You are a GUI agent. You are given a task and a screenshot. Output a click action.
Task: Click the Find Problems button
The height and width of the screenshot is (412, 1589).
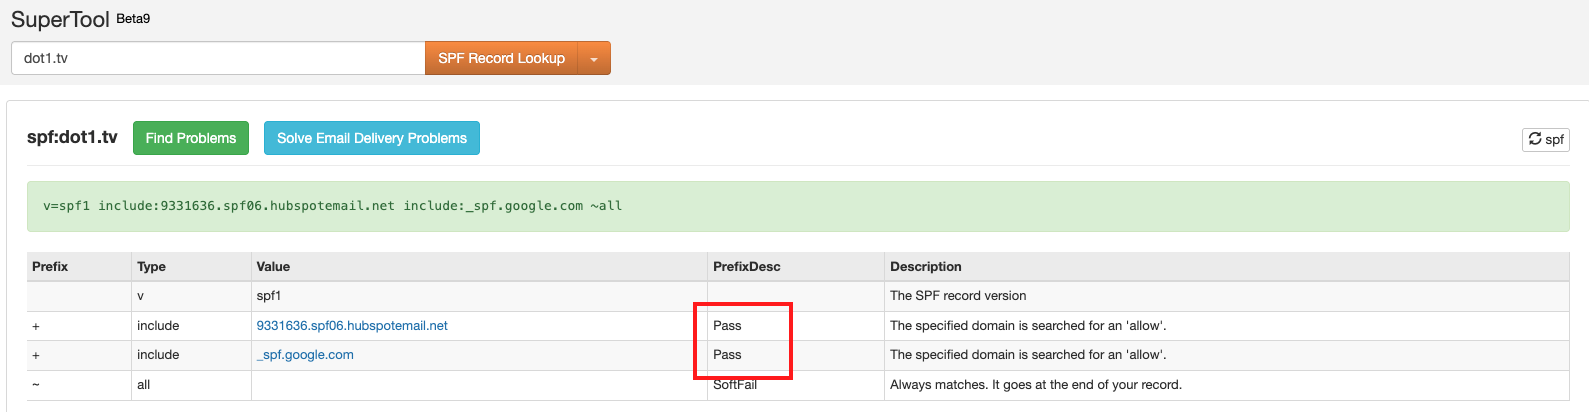click(191, 138)
